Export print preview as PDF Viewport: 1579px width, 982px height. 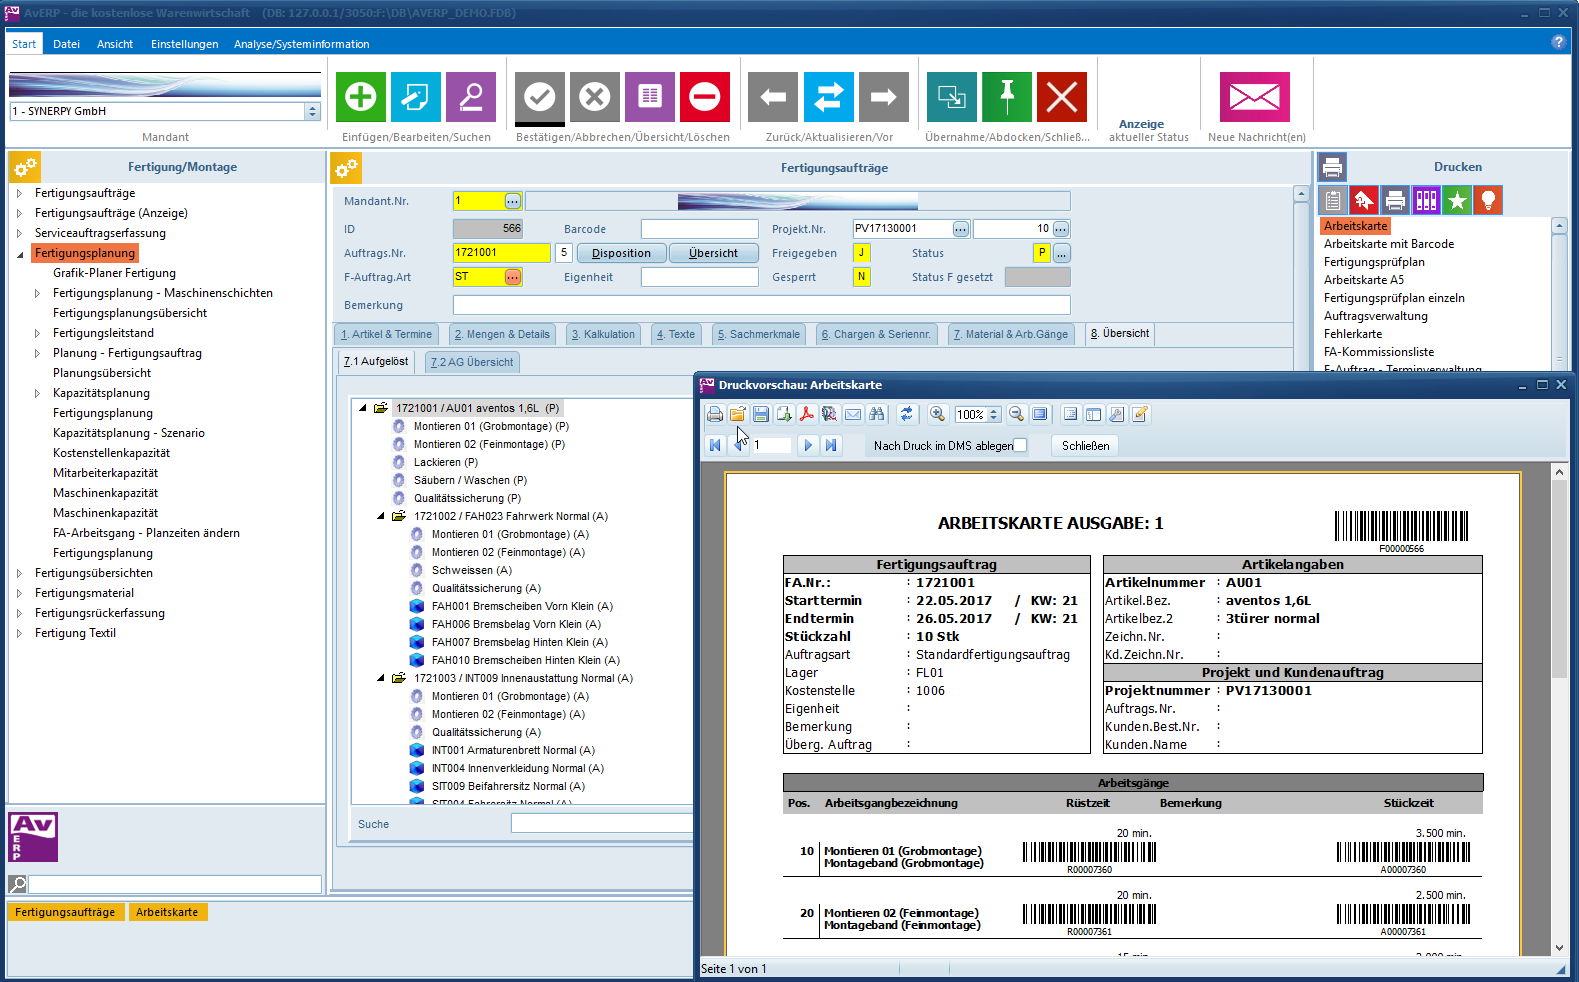click(806, 414)
